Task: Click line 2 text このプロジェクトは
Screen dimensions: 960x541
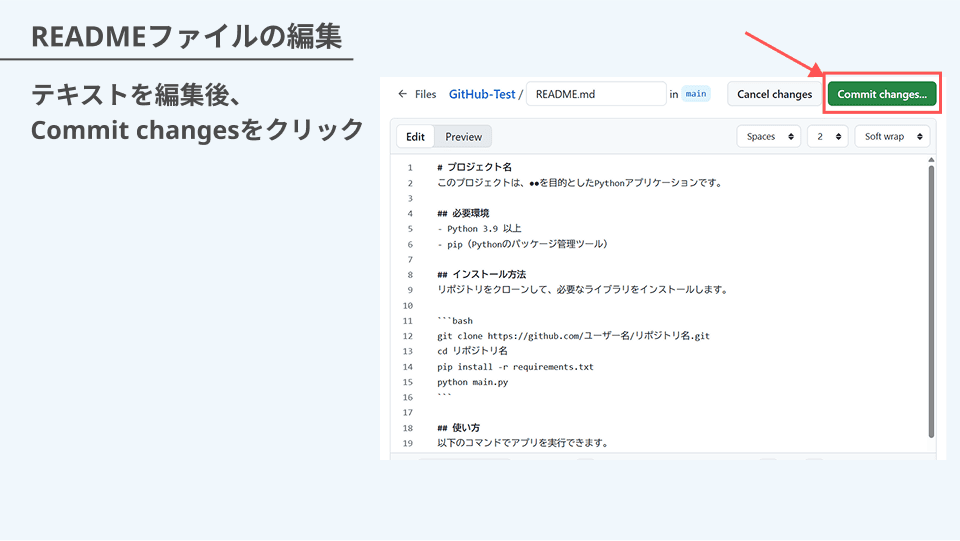Action: [579, 182]
